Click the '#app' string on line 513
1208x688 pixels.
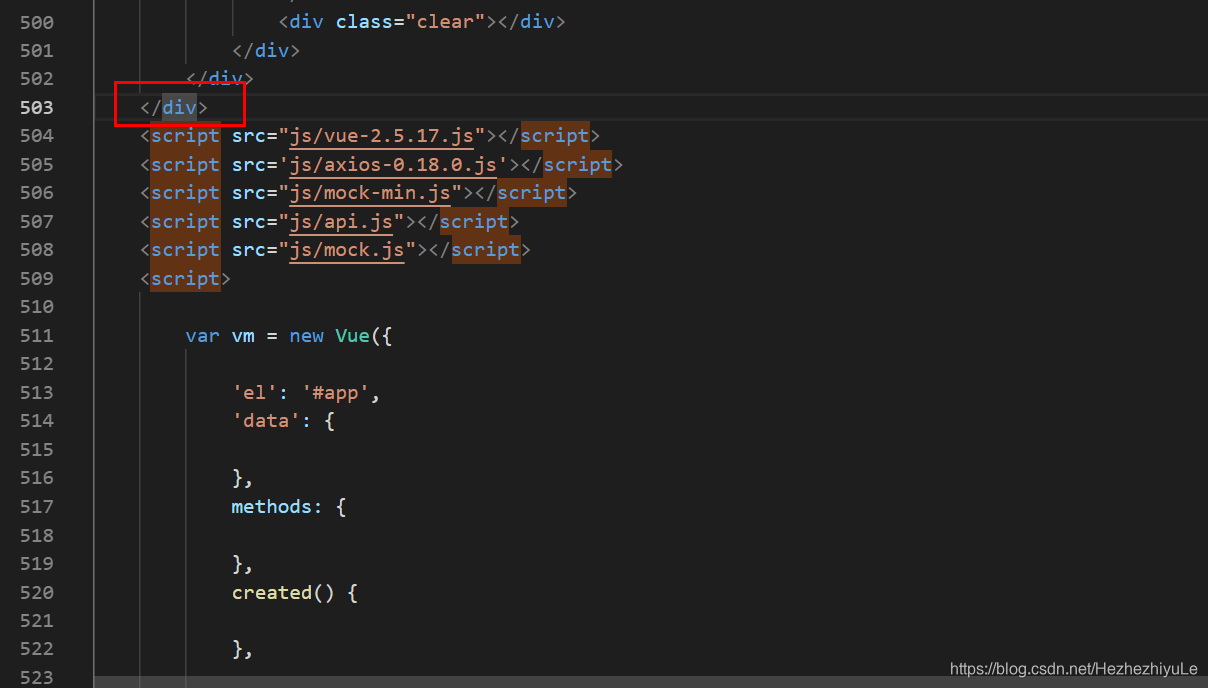click(336, 392)
